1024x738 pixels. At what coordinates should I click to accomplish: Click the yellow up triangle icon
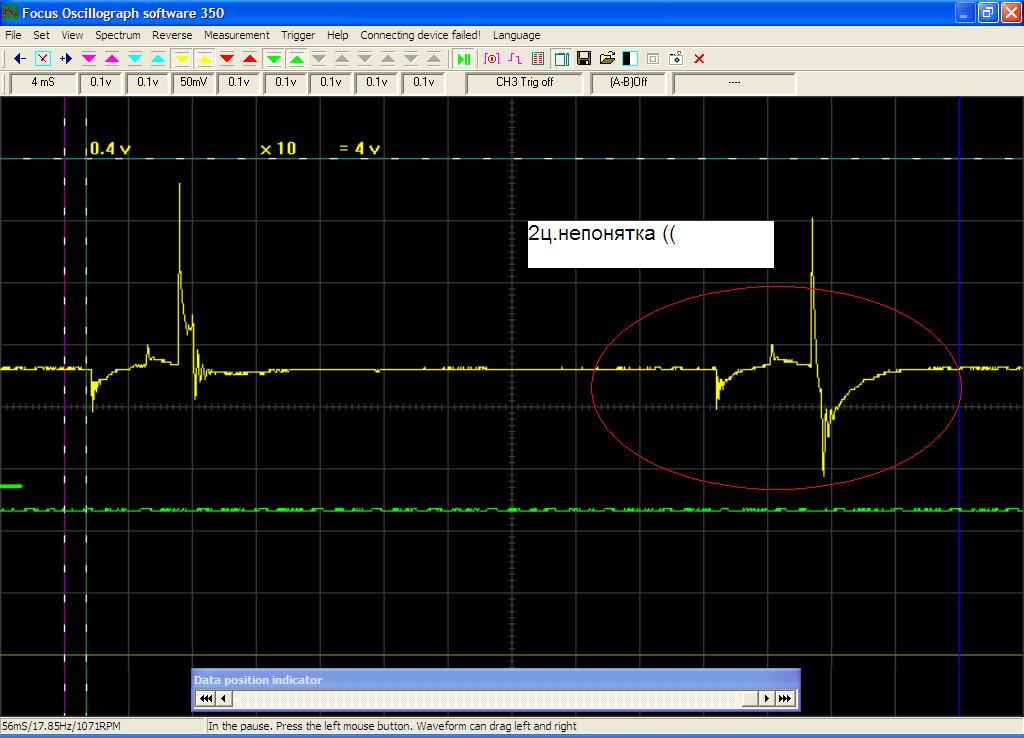point(204,59)
